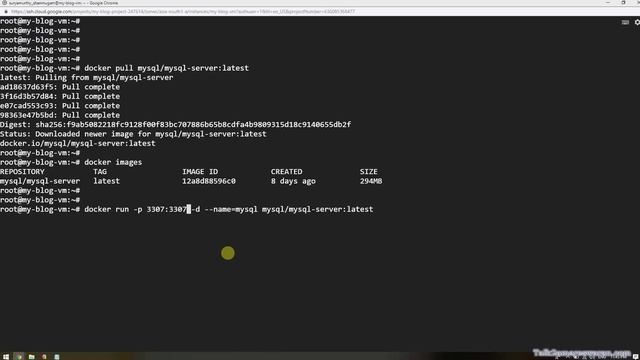The image size is (640, 360).
Task: Click the SIZE column header
Action: [x=369, y=171]
